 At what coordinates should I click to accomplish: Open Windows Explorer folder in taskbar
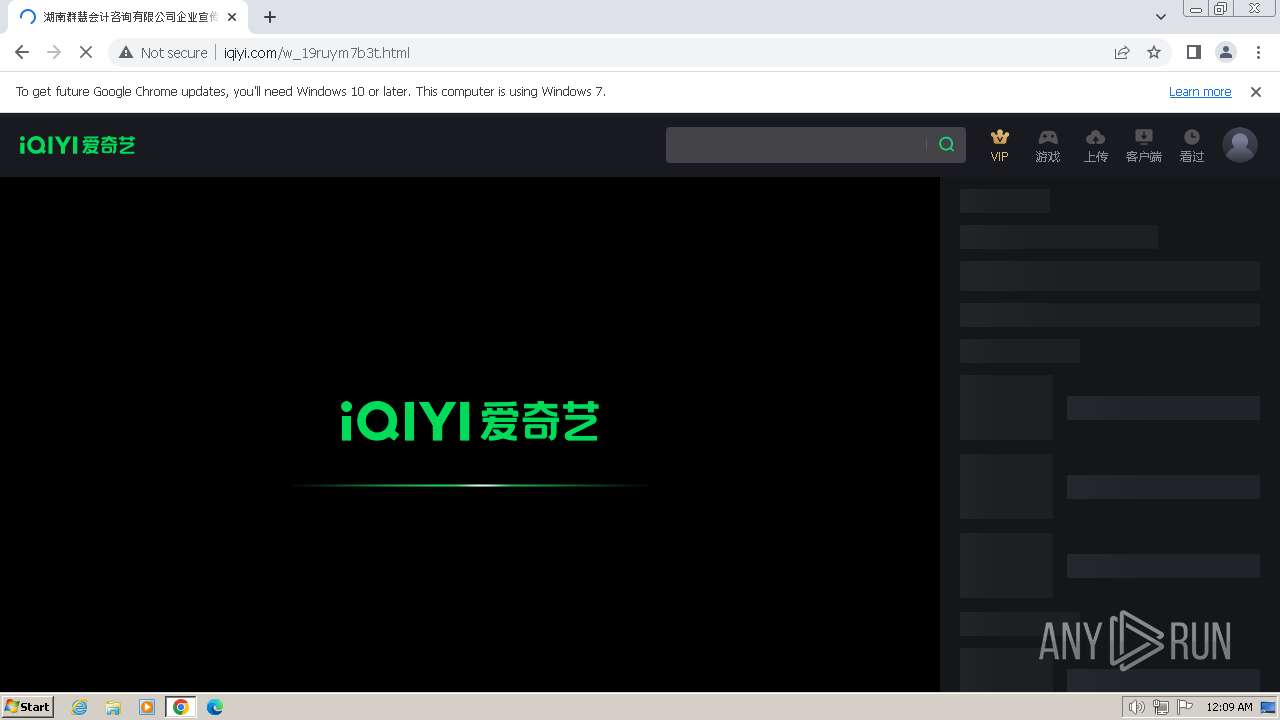click(x=113, y=707)
